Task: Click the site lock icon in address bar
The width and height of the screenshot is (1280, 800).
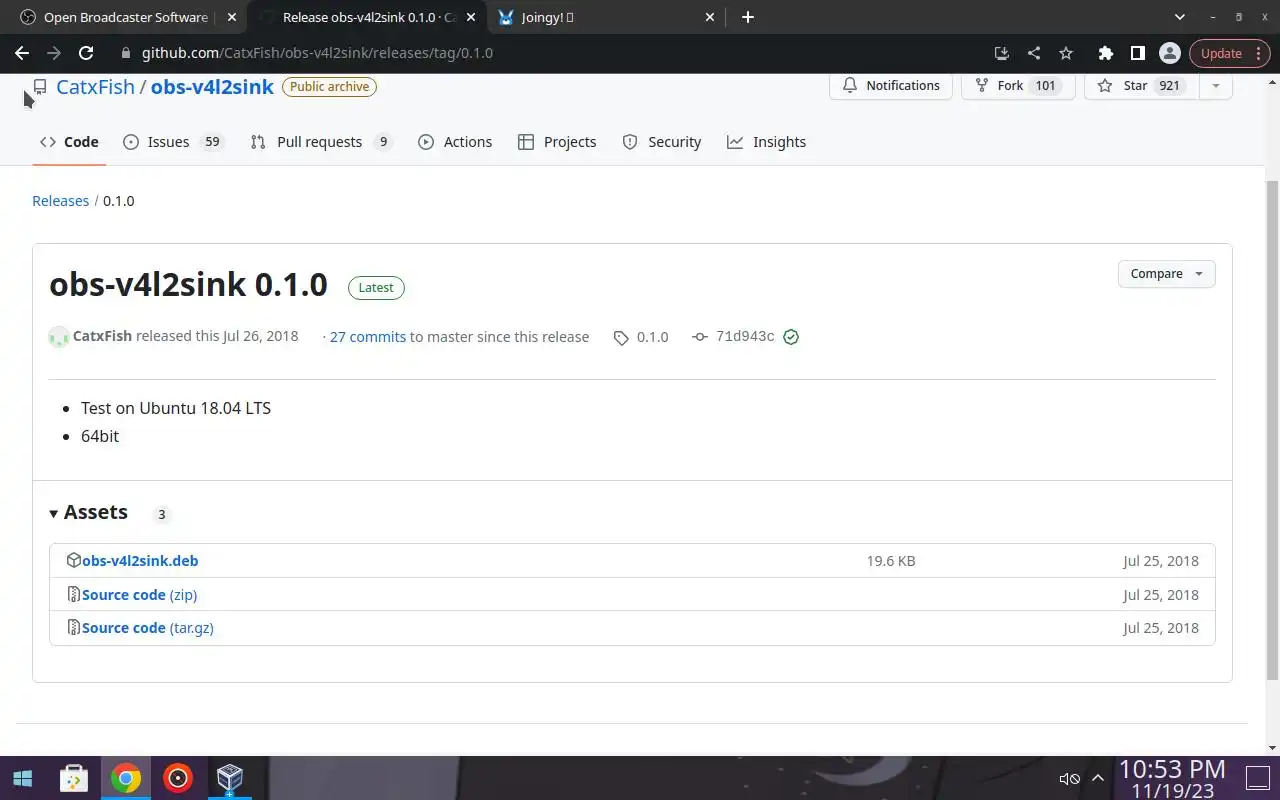Action: 126,53
